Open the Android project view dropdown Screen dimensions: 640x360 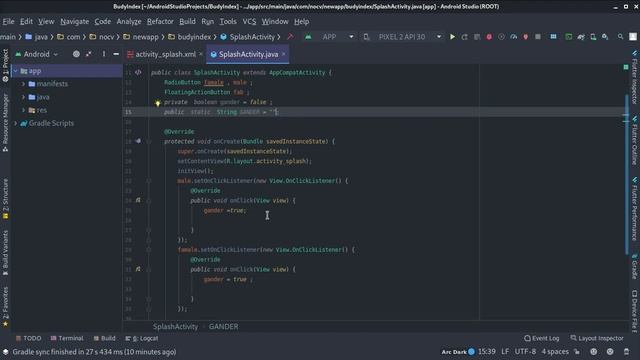[37, 54]
